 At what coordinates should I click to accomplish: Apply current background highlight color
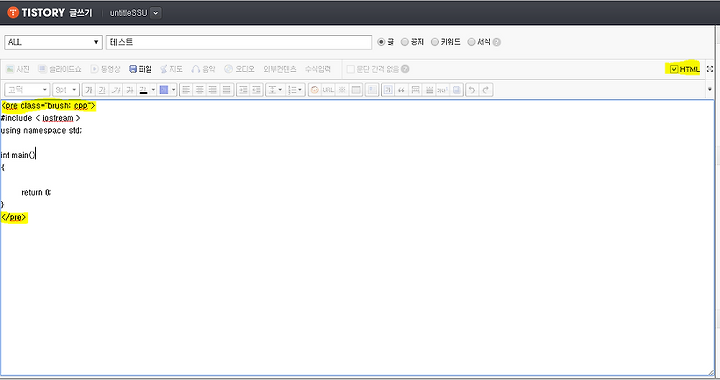click(163, 90)
